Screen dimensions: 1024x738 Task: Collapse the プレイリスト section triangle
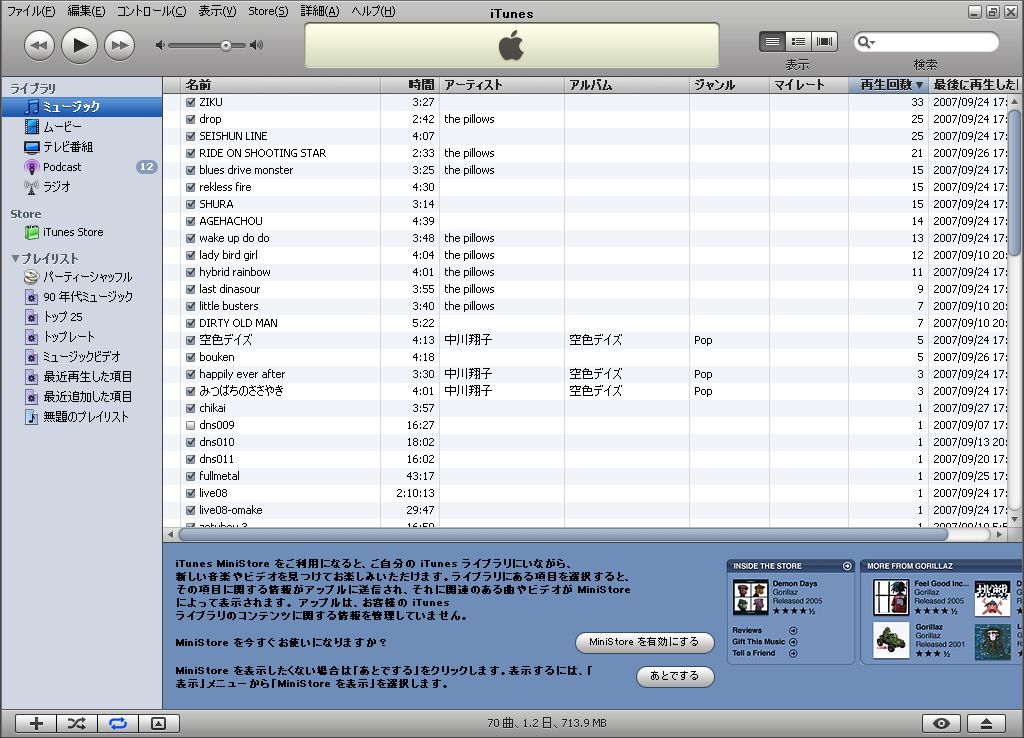(15, 259)
